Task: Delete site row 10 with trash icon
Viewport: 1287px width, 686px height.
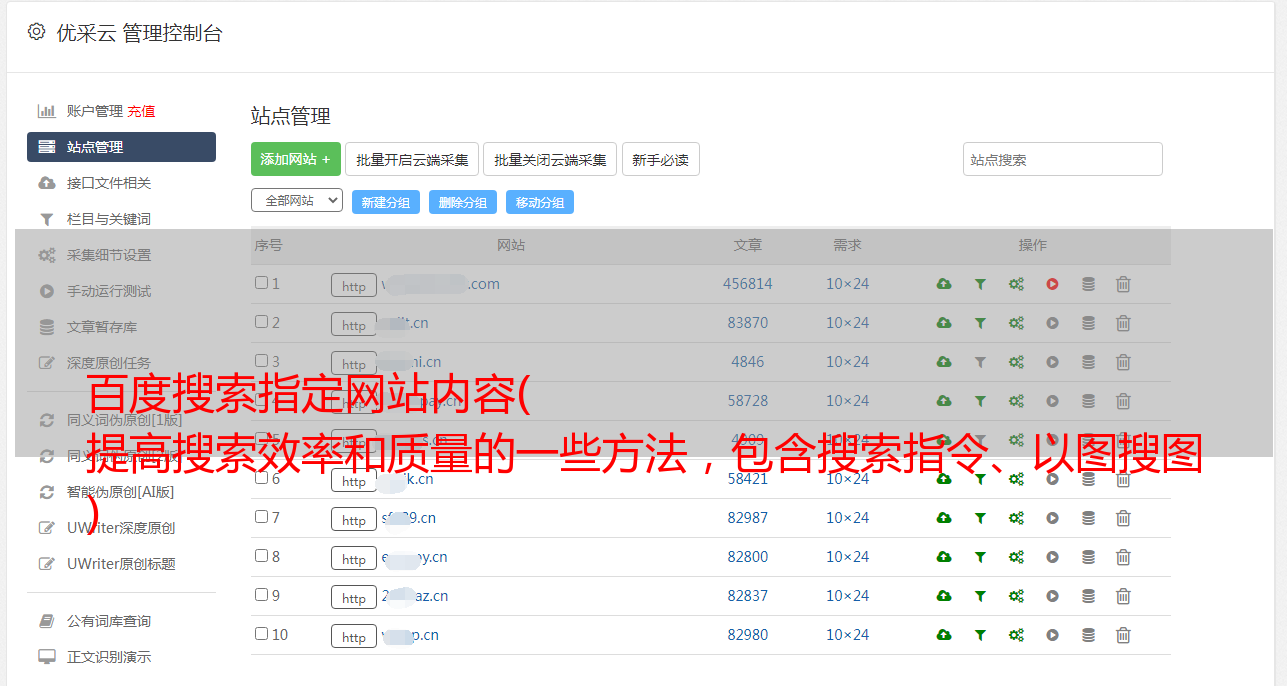Action: 1123,635
